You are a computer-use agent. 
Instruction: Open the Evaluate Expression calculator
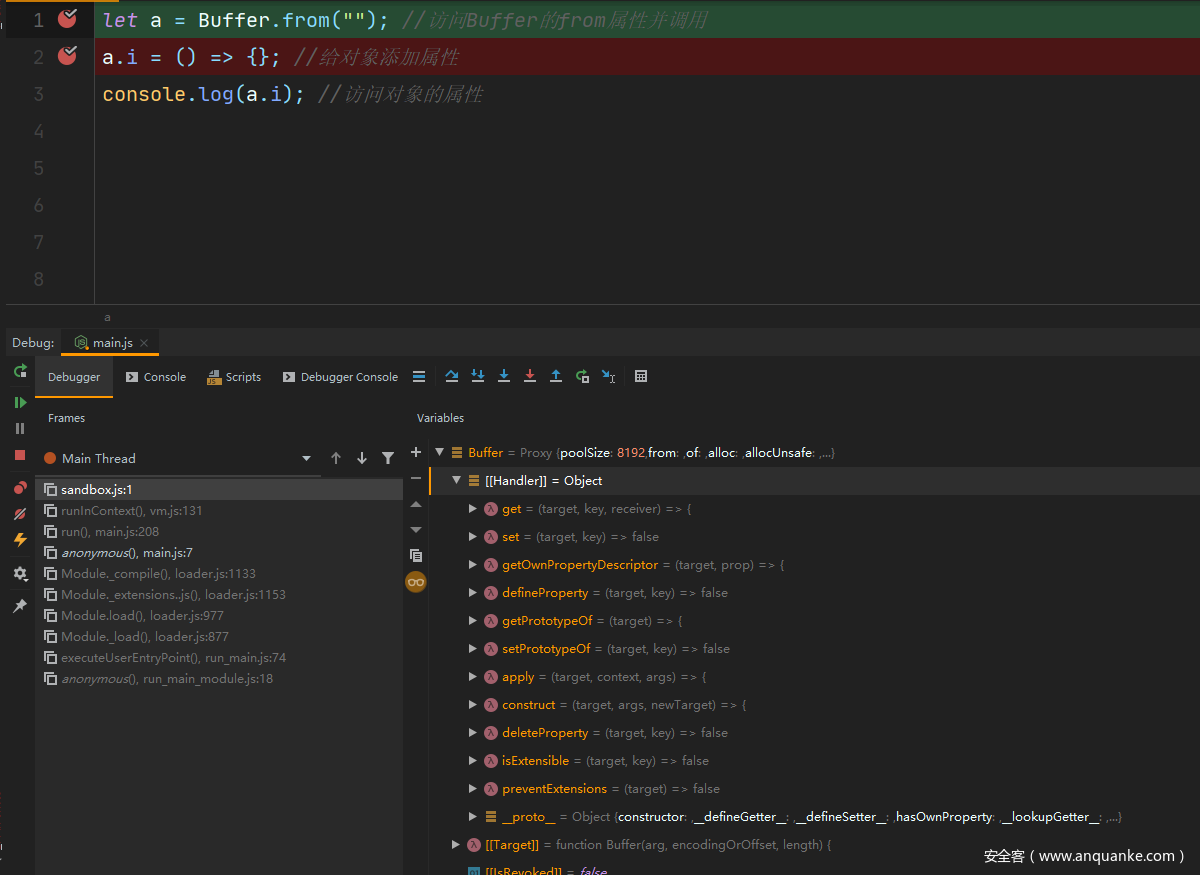(x=641, y=376)
